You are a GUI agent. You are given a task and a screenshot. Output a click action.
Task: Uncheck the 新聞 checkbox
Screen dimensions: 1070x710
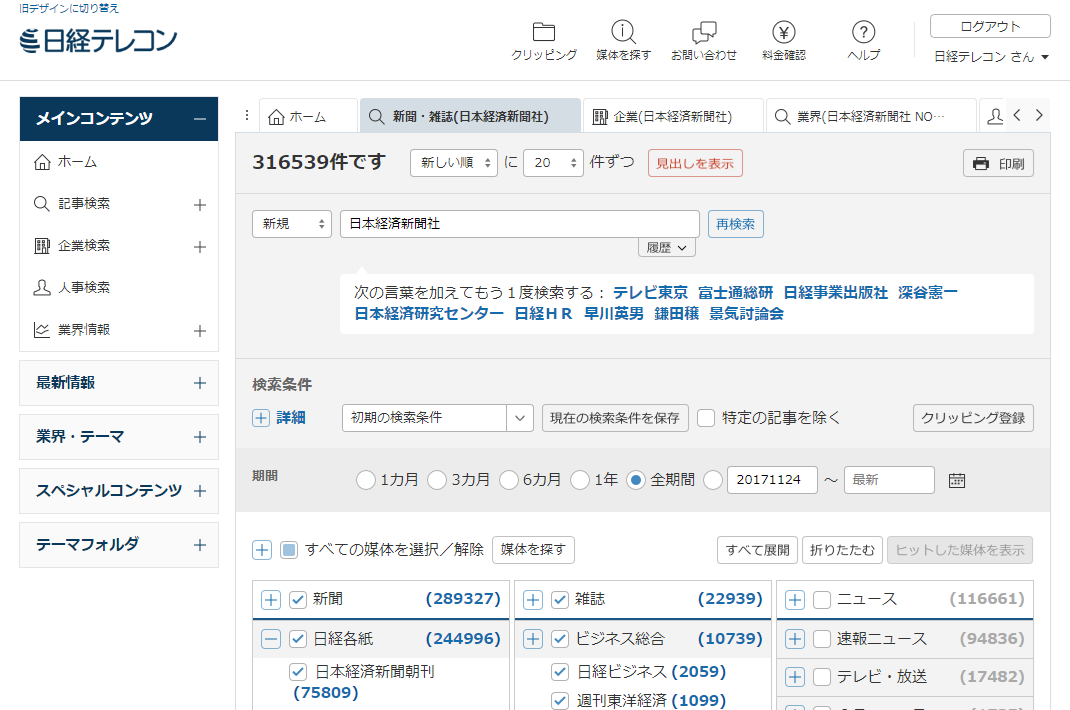298,599
